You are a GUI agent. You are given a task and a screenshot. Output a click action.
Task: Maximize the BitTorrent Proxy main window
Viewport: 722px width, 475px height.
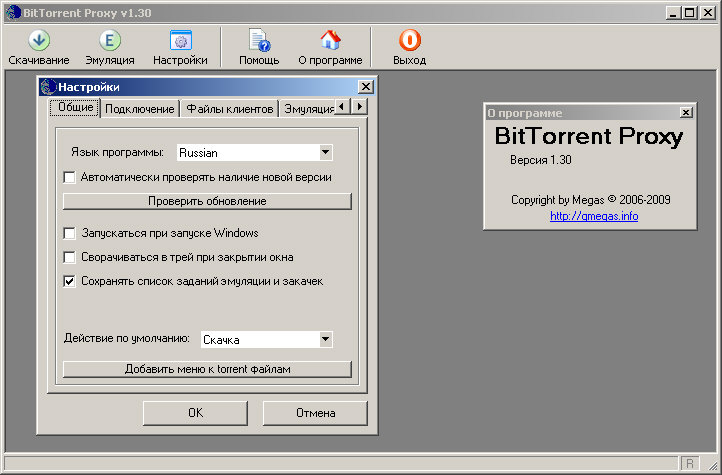pyautogui.click(x=690, y=13)
